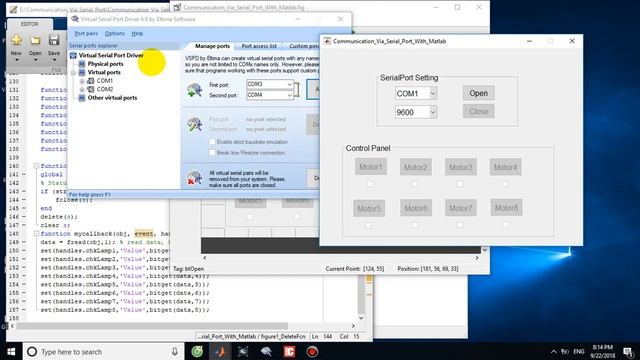Switch to the Manage ports tab
This screenshot has width=640, height=360.
pyautogui.click(x=212, y=46)
